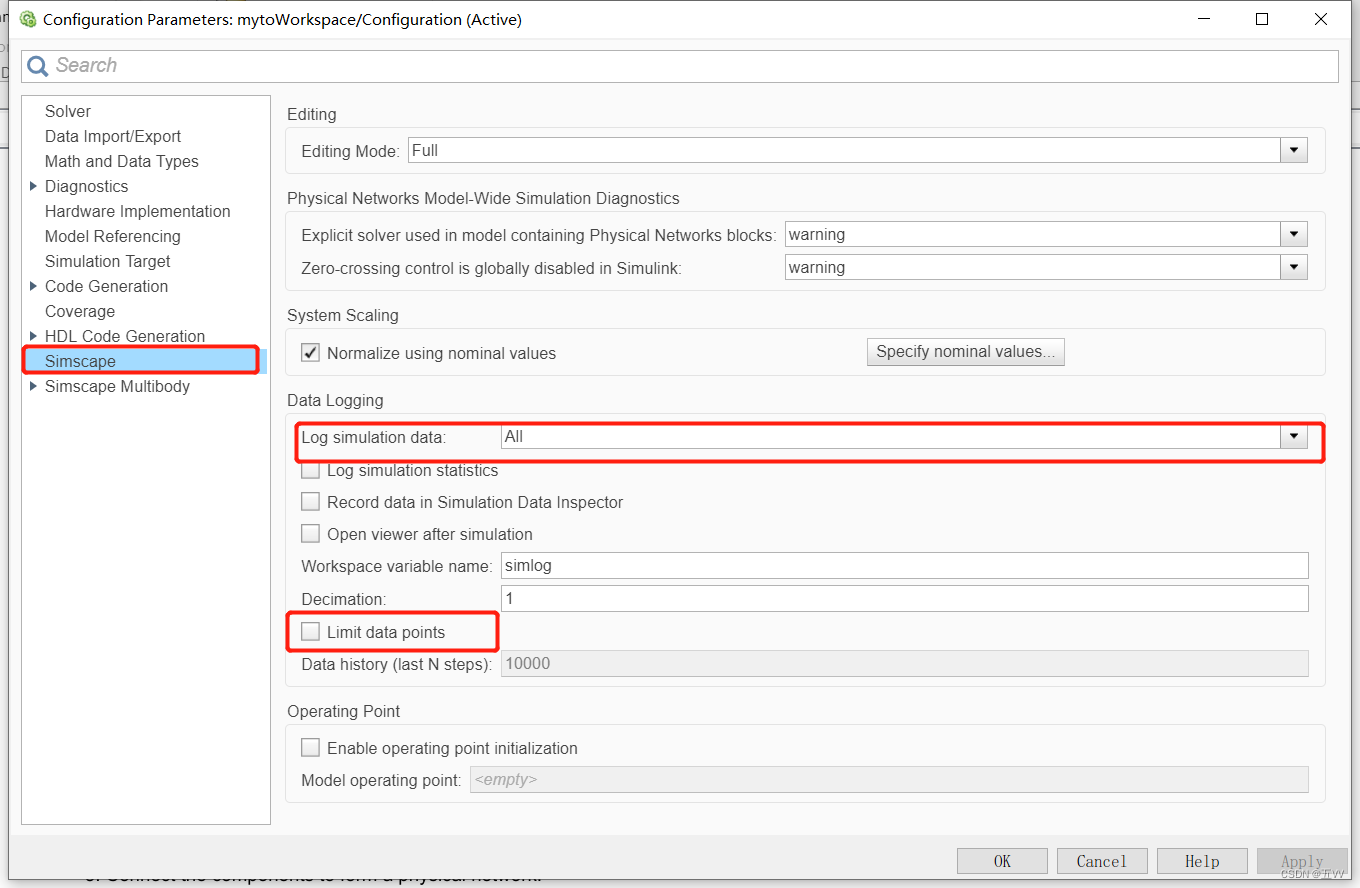Viewport: 1360px width, 888px height.
Task: Toggle Normalize using nominal values
Action: coord(311,353)
